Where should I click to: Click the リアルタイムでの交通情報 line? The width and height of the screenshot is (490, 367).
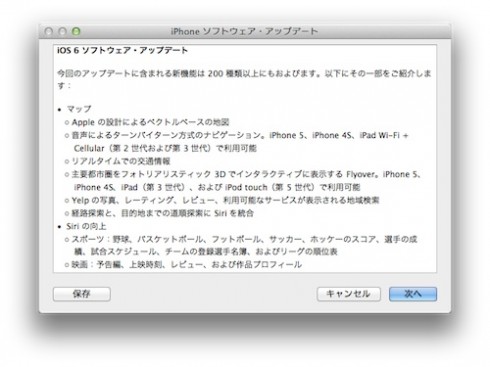(x=121, y=161)
